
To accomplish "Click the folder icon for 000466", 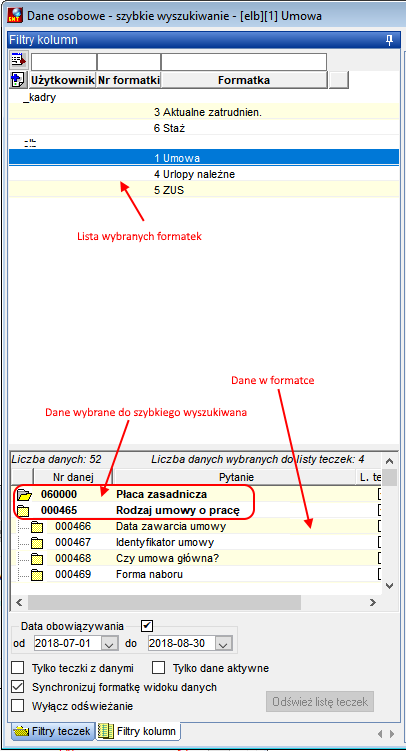I will point(37,527).
